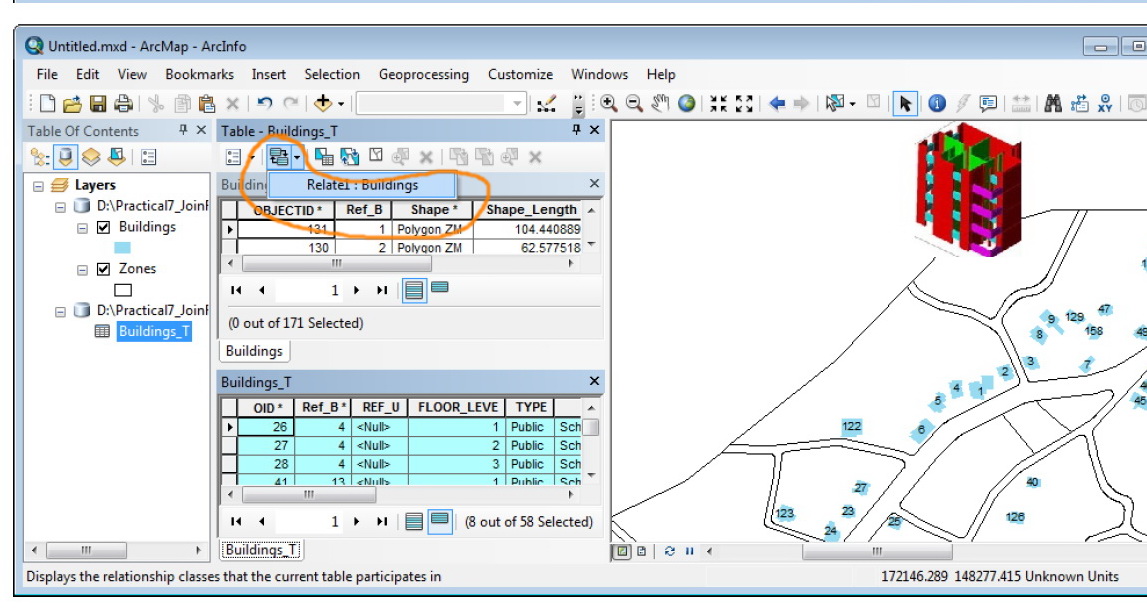Open Select Features tool dropdown arrow
Viewport: 1147px width, 608px height.
tap(853, 104)
